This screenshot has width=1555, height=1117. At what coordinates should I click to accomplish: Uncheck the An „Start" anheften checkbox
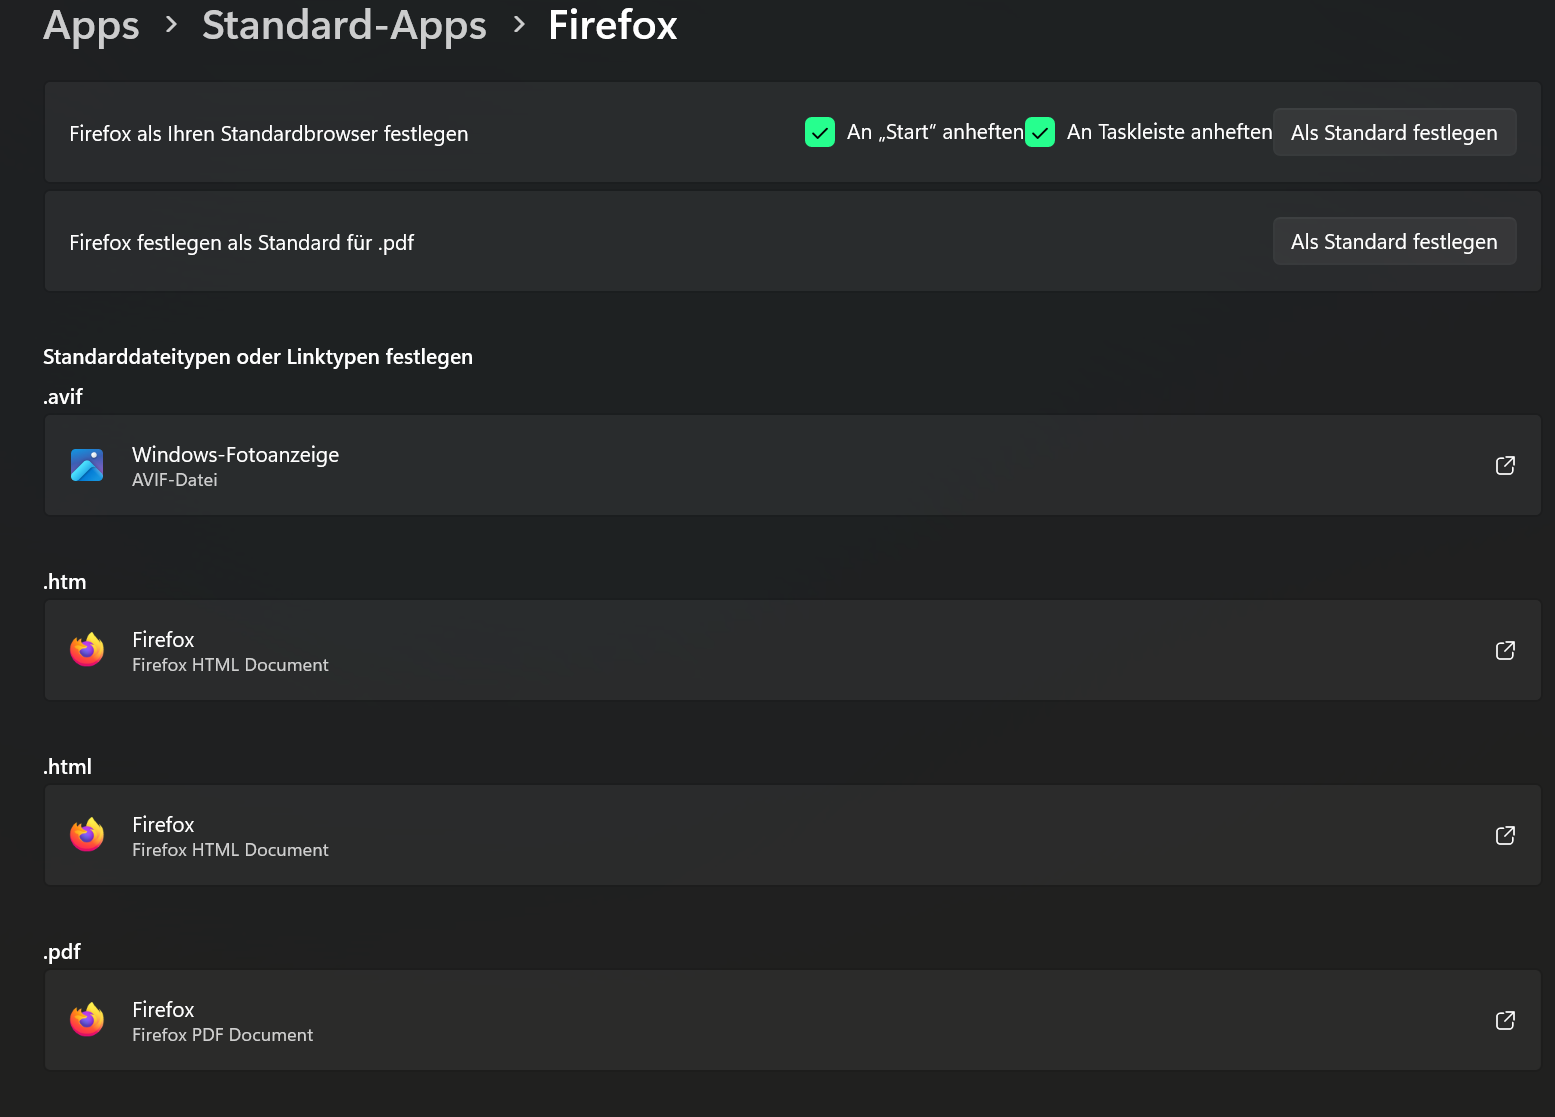click(820, 132)
